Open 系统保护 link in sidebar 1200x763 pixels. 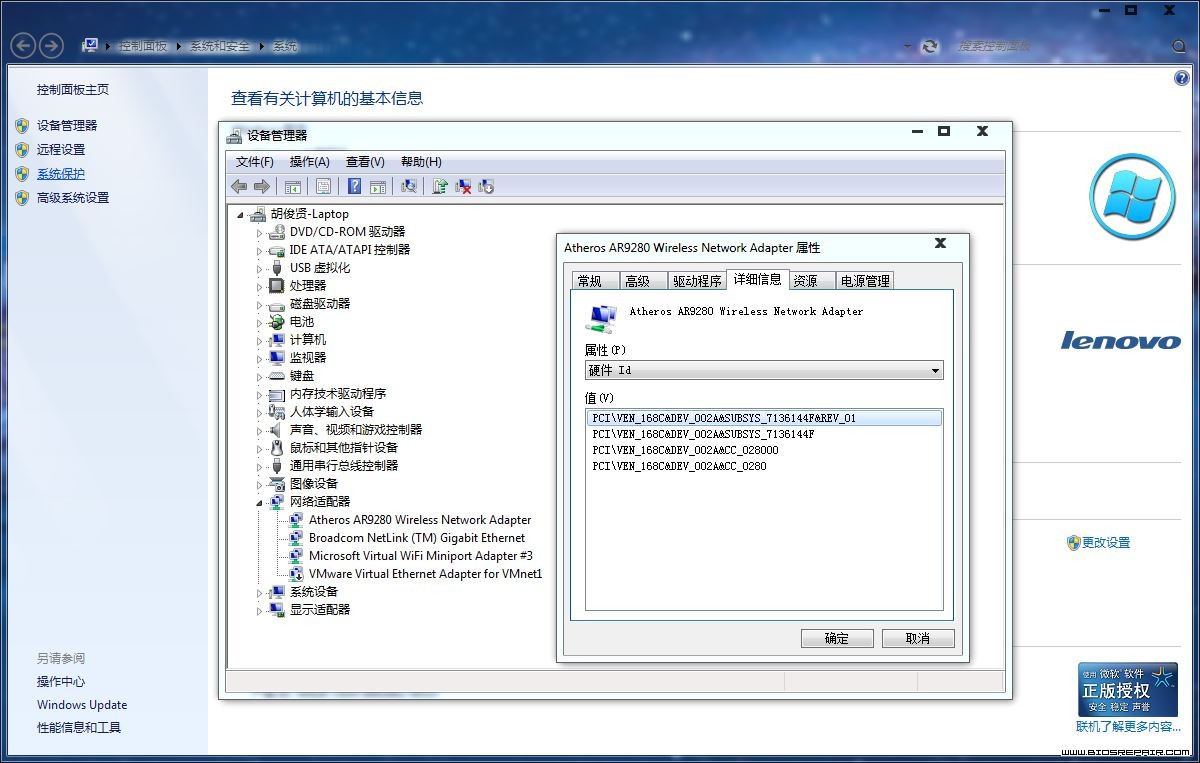pos(61,174)
